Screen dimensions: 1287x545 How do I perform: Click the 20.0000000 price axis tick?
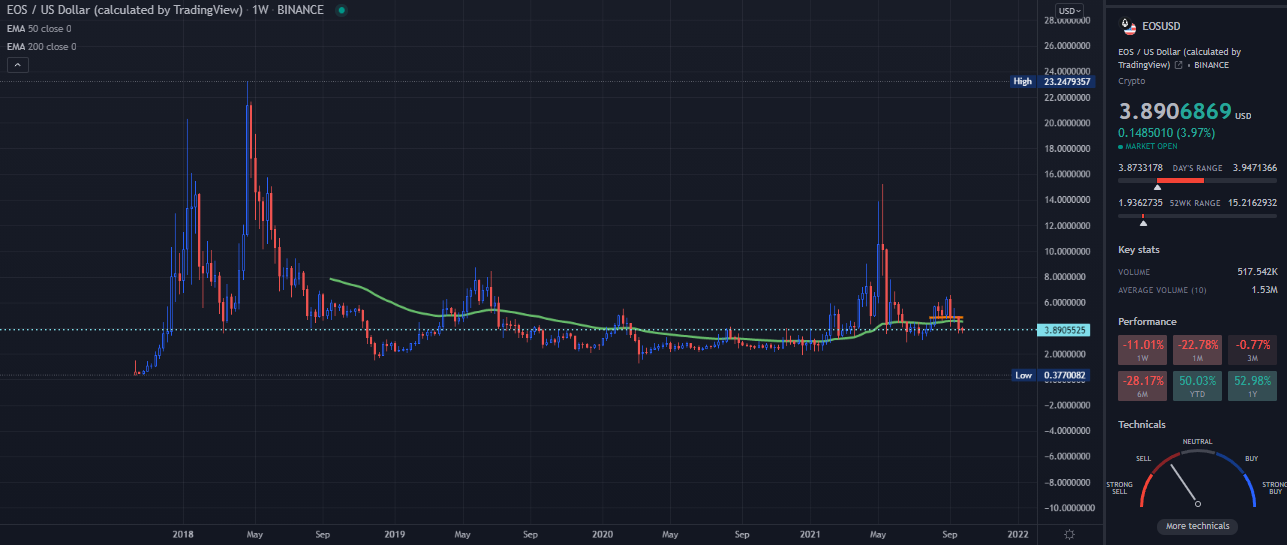[1065, 124]
